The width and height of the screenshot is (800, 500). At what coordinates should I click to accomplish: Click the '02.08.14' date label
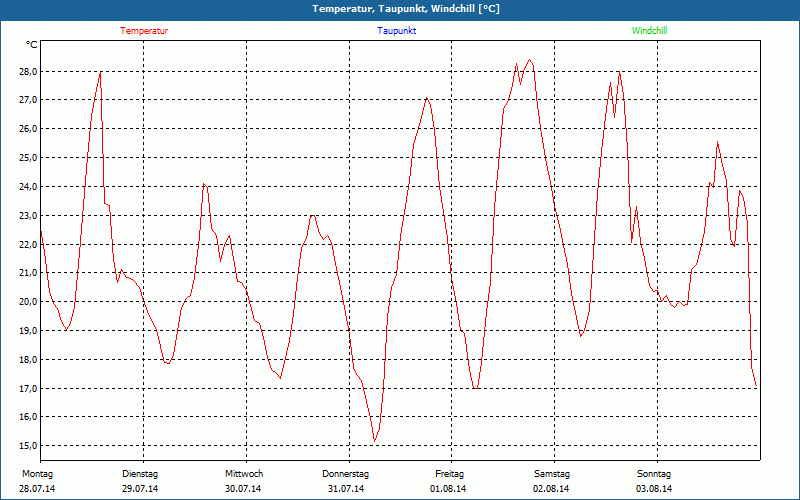point(551,489)
